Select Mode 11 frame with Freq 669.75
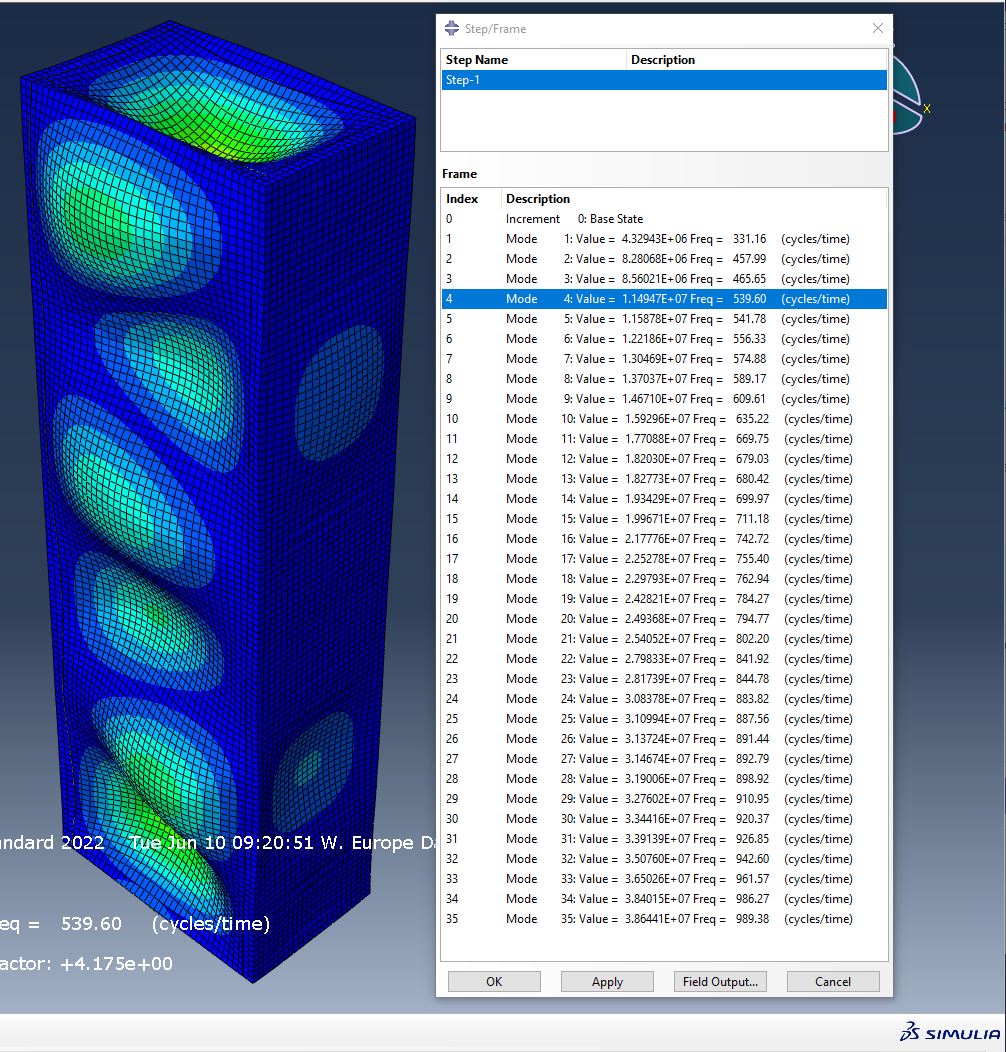Image resolution: width=1006 pixels, height=1052 pixels. click(664, 439)
